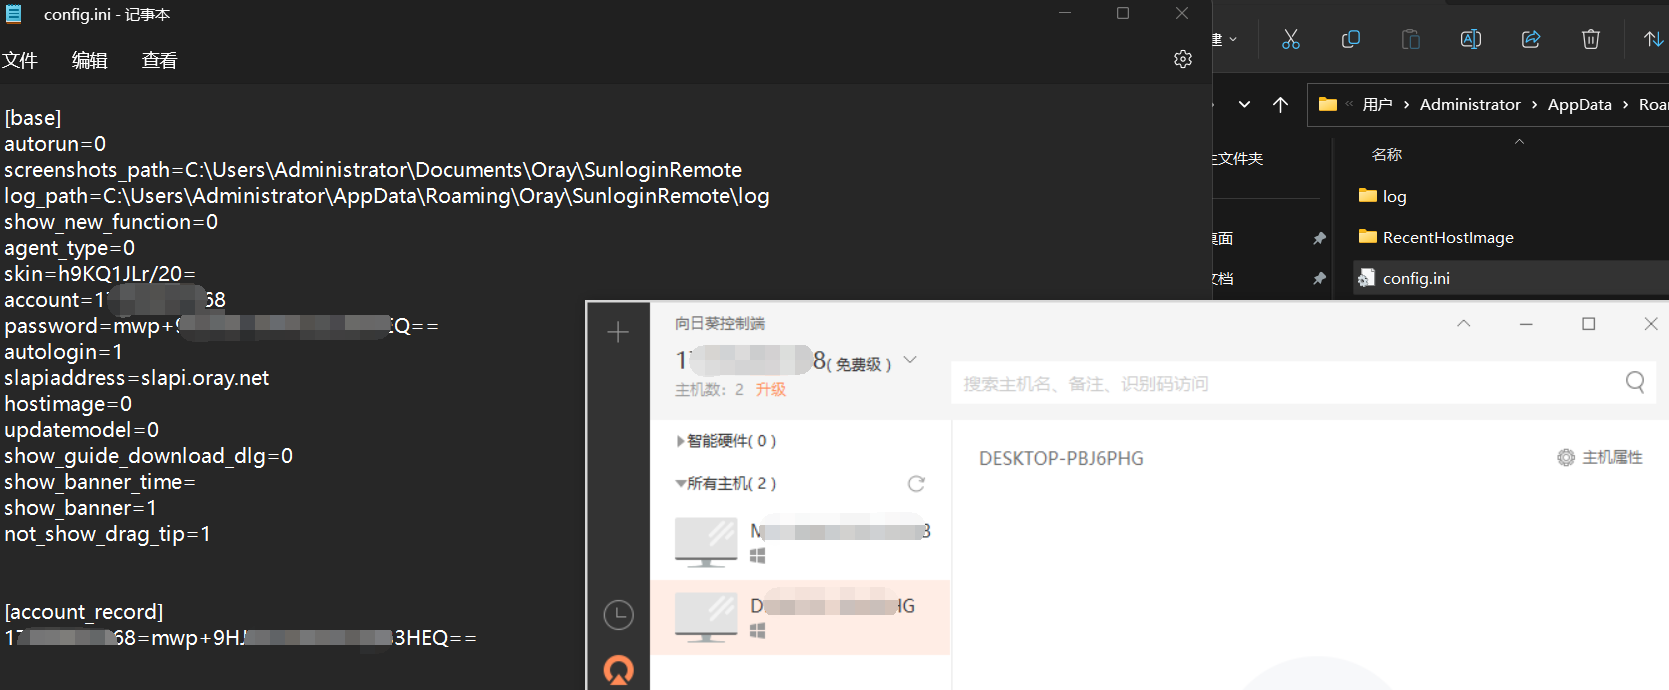Go up one folder level in File Explorer
1669x690 pixels.
click(1281, 104)
